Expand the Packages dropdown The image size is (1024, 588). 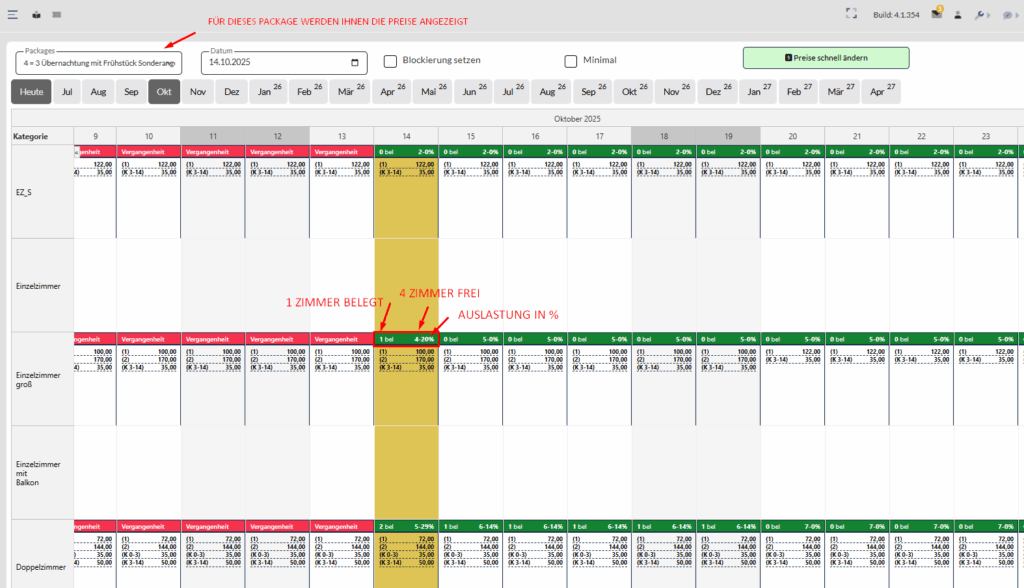(171, 64)
